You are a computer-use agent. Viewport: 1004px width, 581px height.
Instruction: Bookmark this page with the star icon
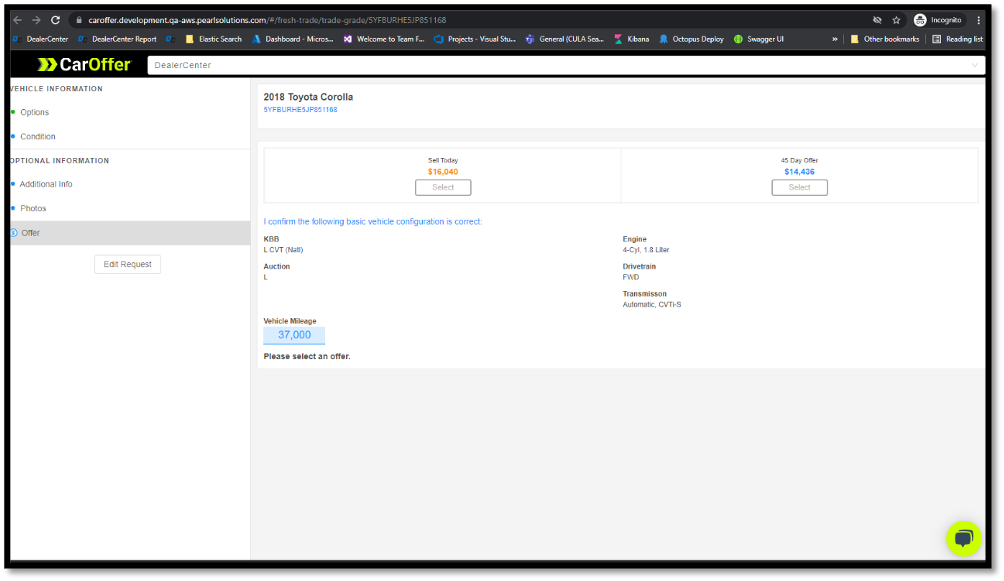(896, 20)
